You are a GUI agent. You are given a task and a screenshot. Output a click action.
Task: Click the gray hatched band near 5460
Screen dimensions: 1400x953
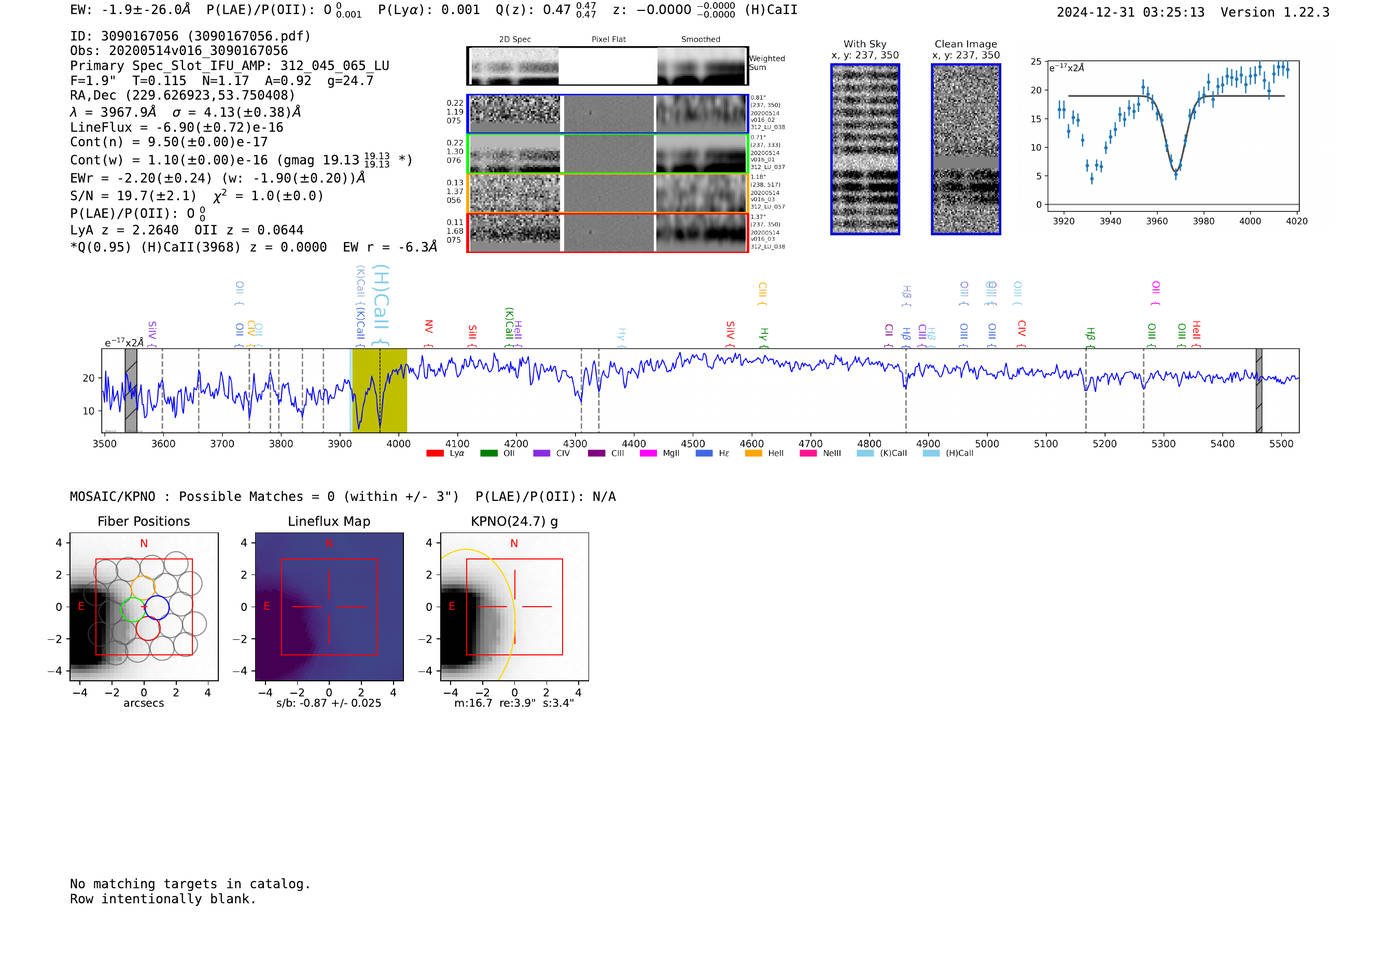pyautogui.click(x=1259, y=390)
